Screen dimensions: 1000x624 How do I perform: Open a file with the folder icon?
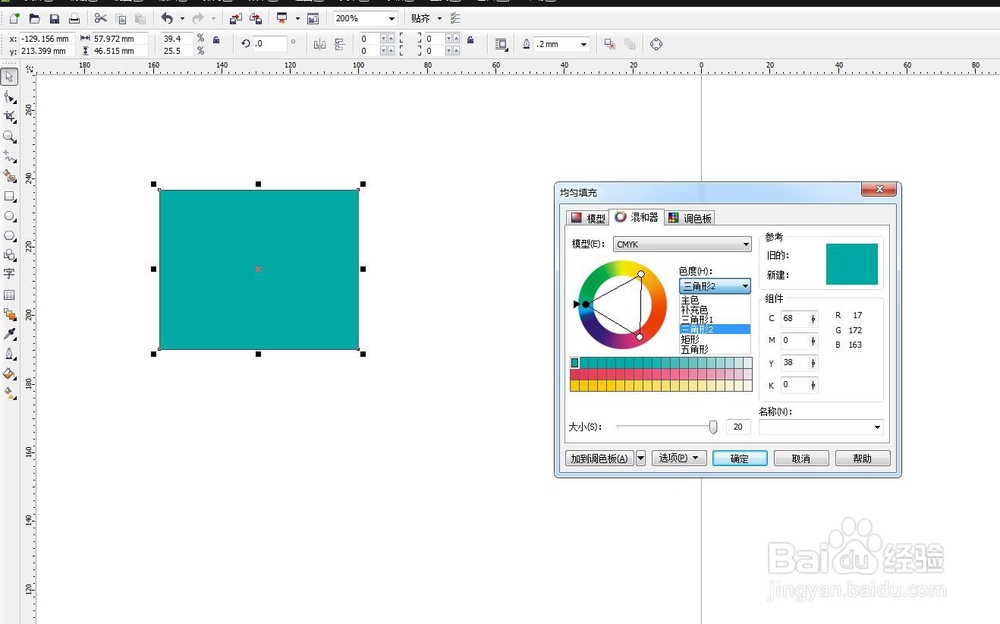(x=34, y=19)
